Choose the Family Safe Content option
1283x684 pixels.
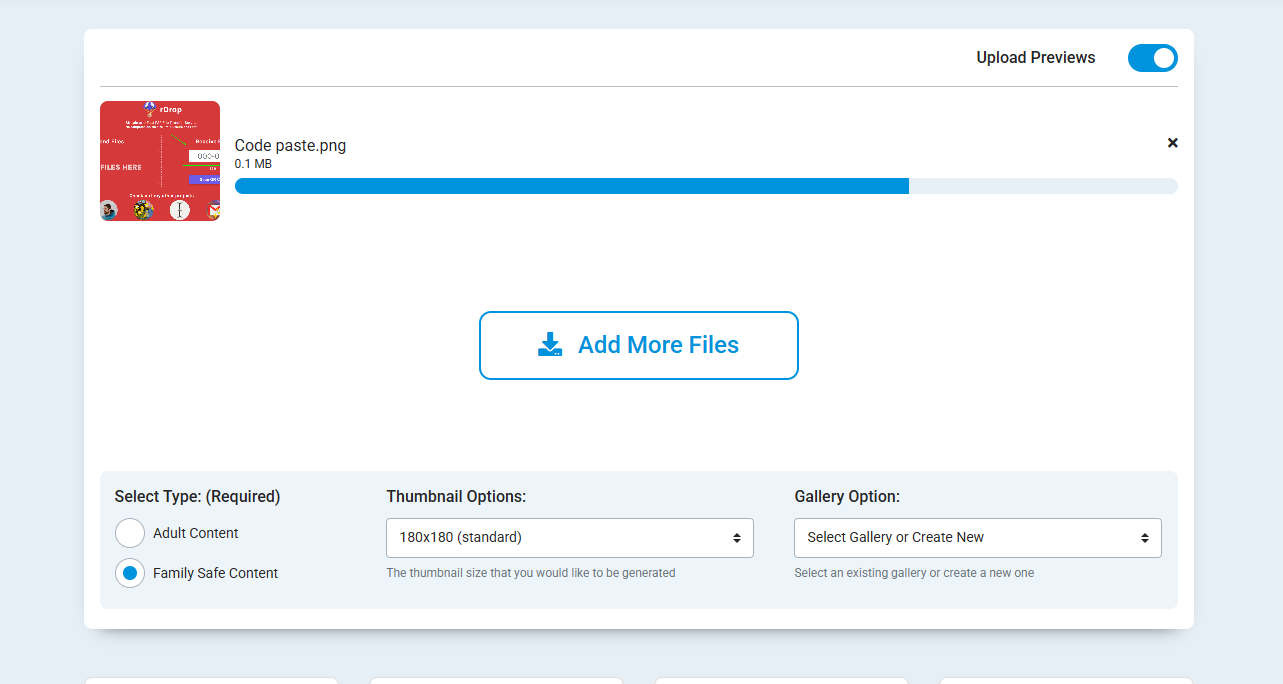tap(130, 573)
